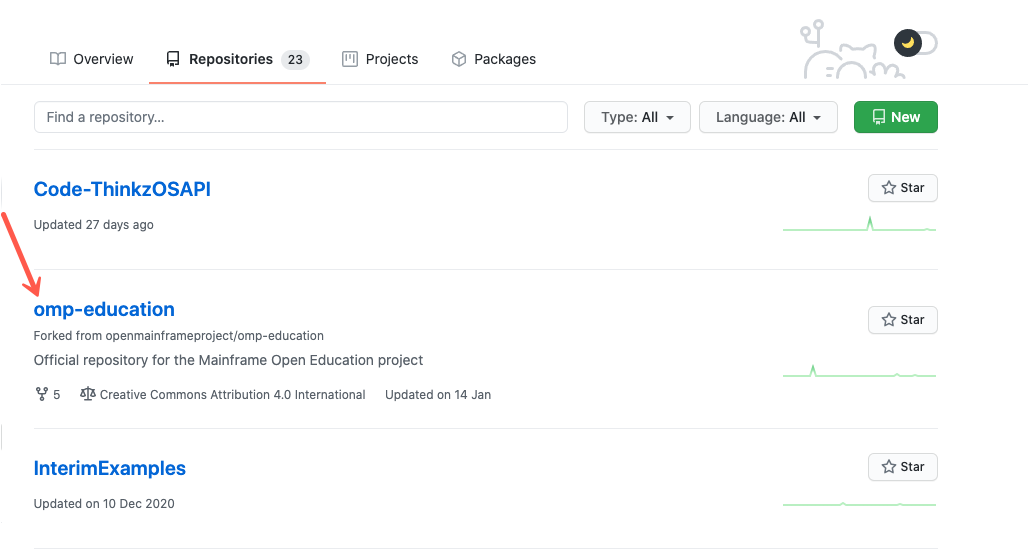
Task: Click 'Creative Commons Attribution 4.0 International' text
Action: point(232,394)
